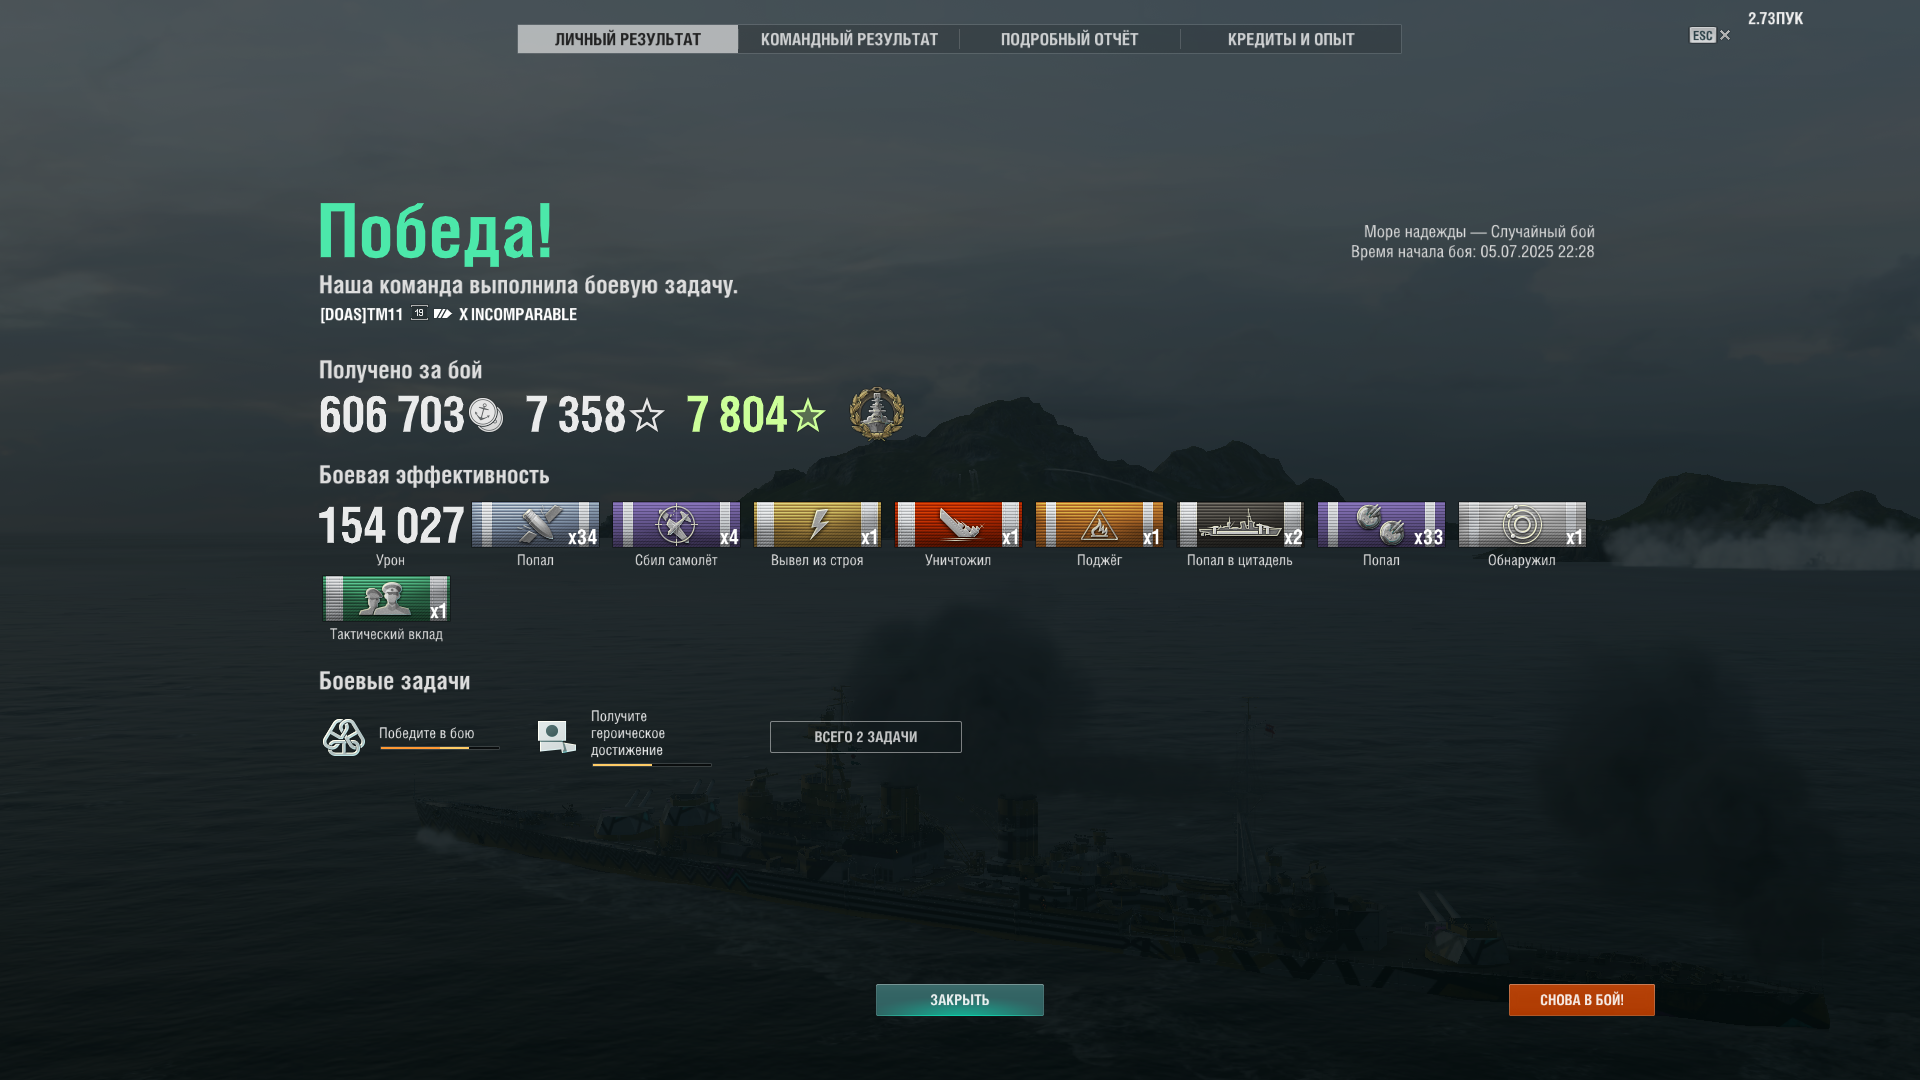This screenshot has height=1080, width=1920.
Task: Click the win mission progress bar
Action: tap(439, 748)
